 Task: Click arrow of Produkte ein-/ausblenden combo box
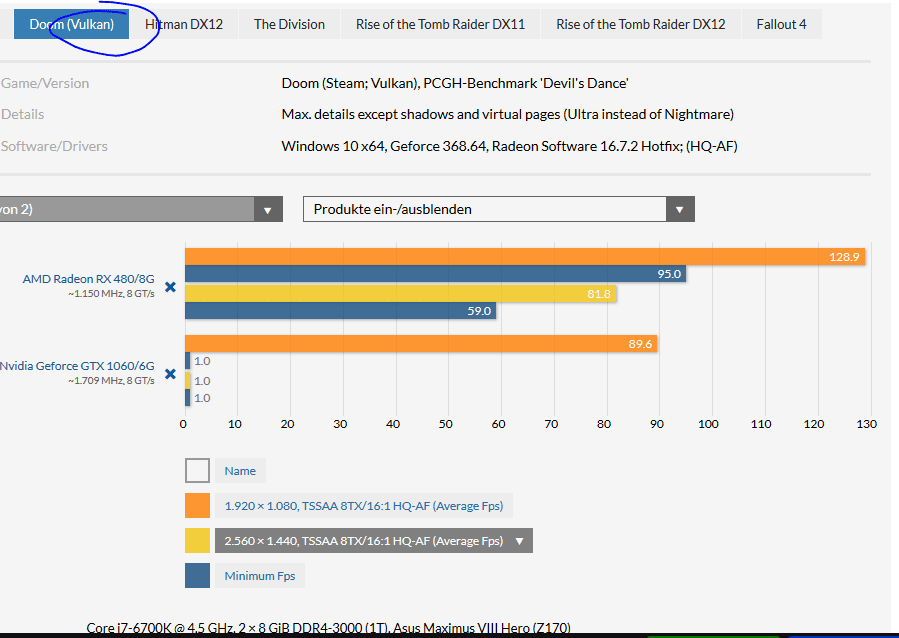coord(680,209)
